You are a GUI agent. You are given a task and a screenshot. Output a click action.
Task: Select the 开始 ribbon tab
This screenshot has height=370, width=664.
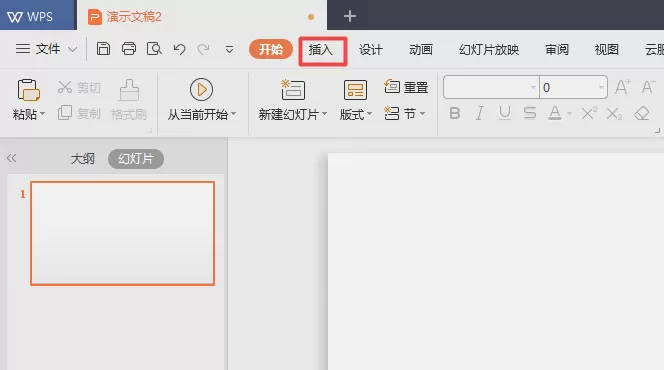pyautogui.click(x=271, y=50)
